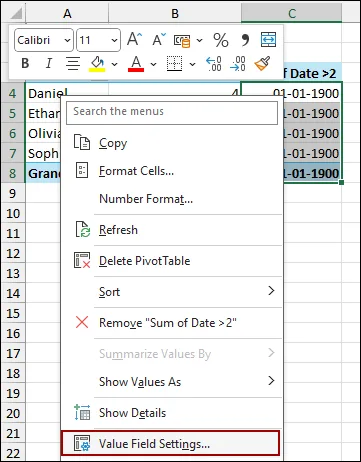Select column C header

[x=291, y=13]
